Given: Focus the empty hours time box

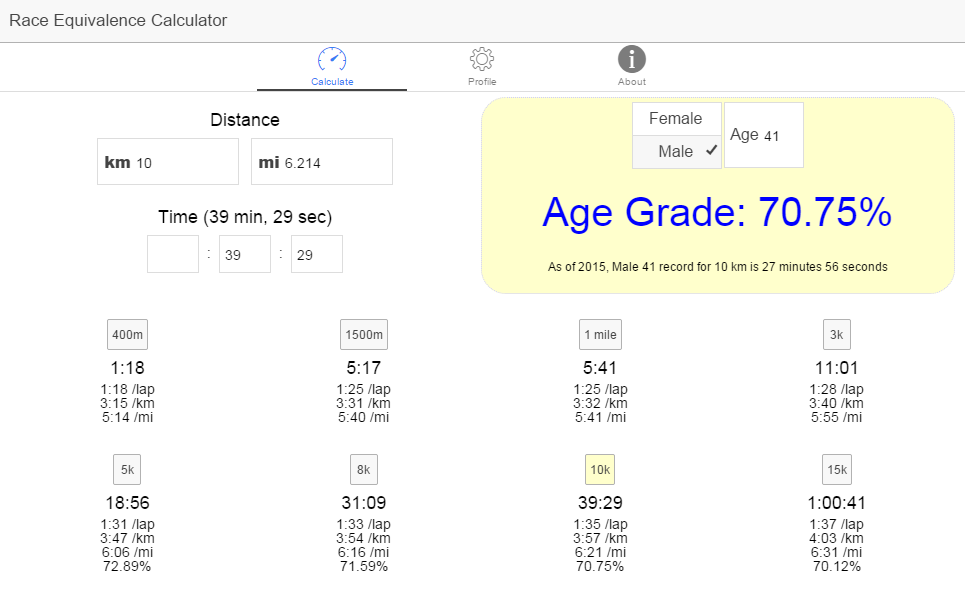Looking at the screenshot, I should [173, 254].
